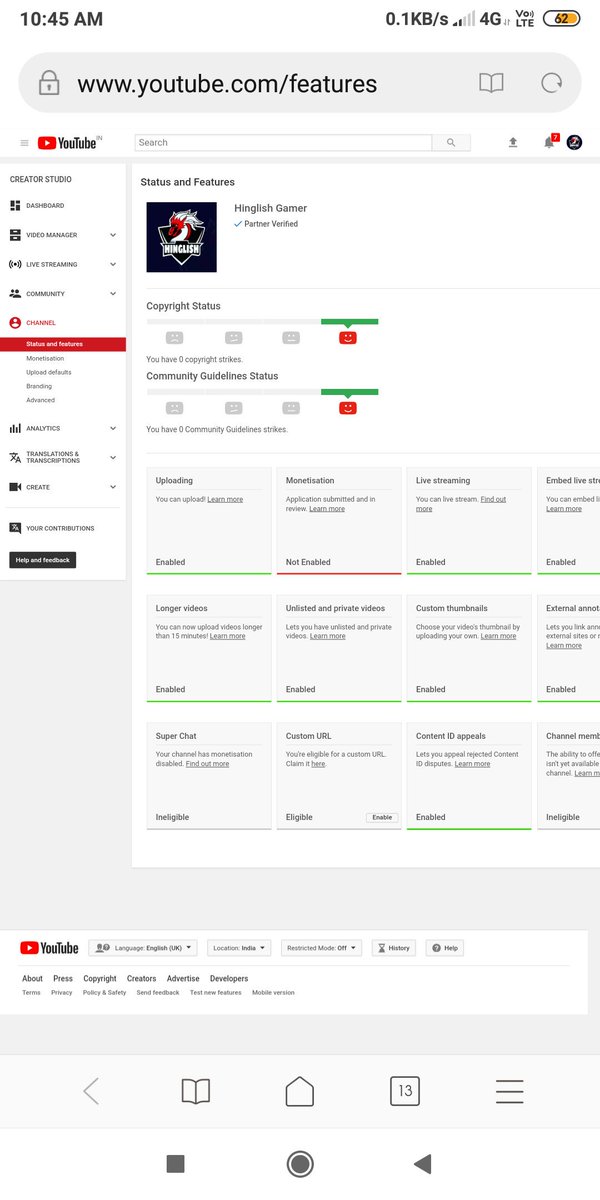
Task: Open Dashboard from sidebar
Action: (x=45, y=205)
